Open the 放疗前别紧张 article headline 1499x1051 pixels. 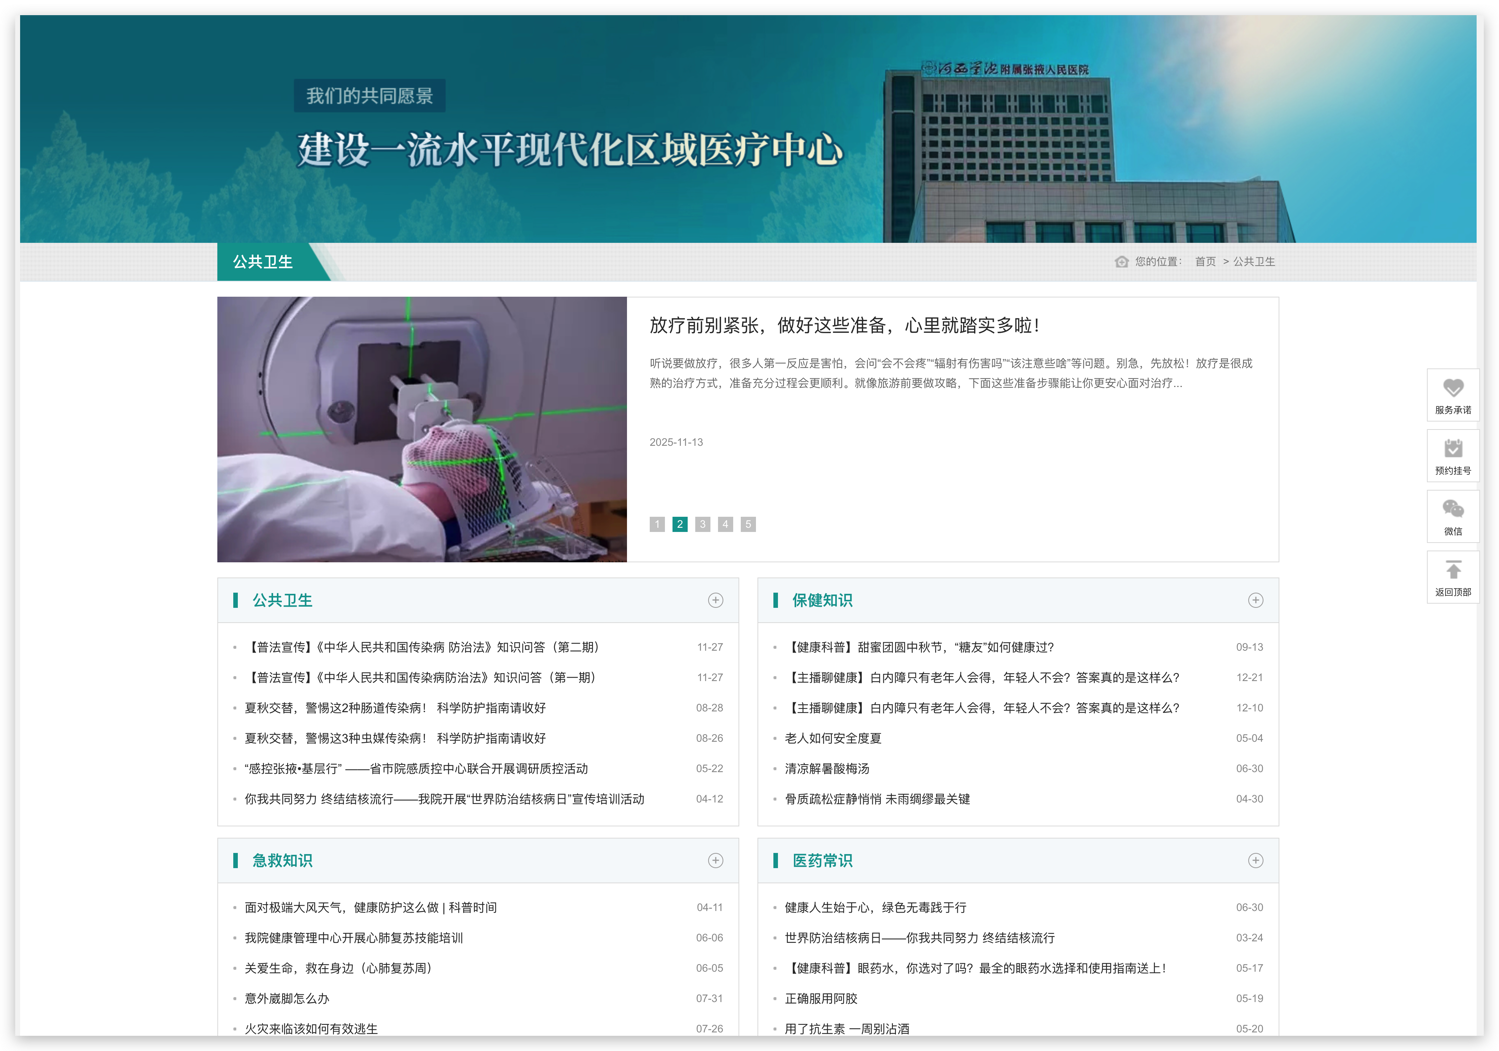pos(845,325)
